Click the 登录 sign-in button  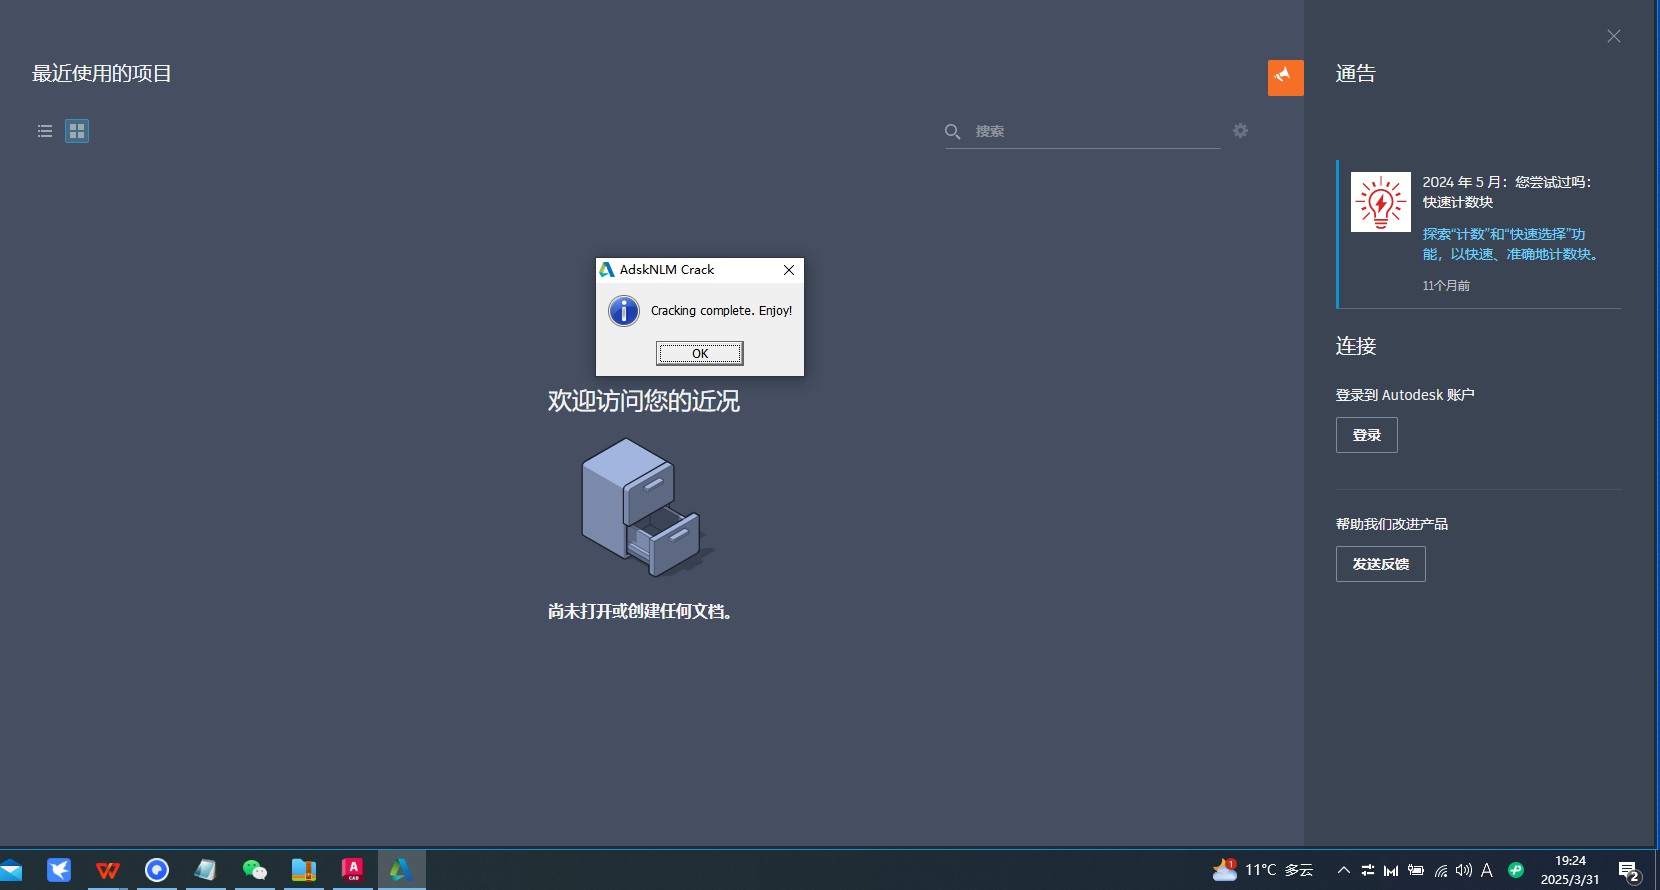pyautogui.click(x=1367, y=435)
